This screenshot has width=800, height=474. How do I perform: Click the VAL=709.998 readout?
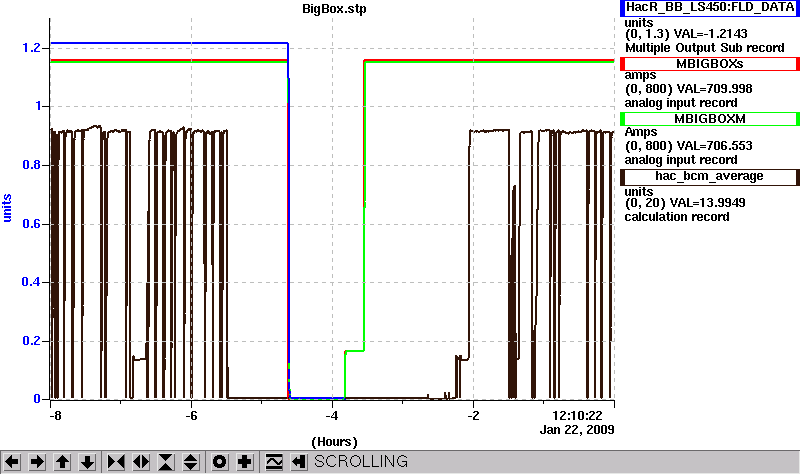tap(714, 89)
